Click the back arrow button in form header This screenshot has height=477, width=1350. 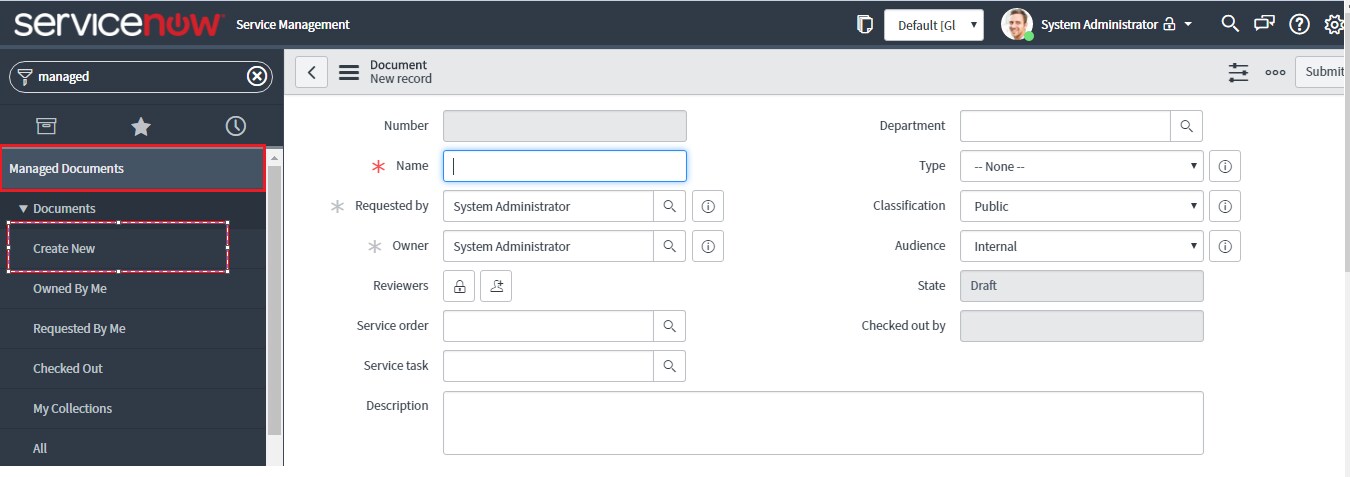pyautogui.click(x=311, y=72)
